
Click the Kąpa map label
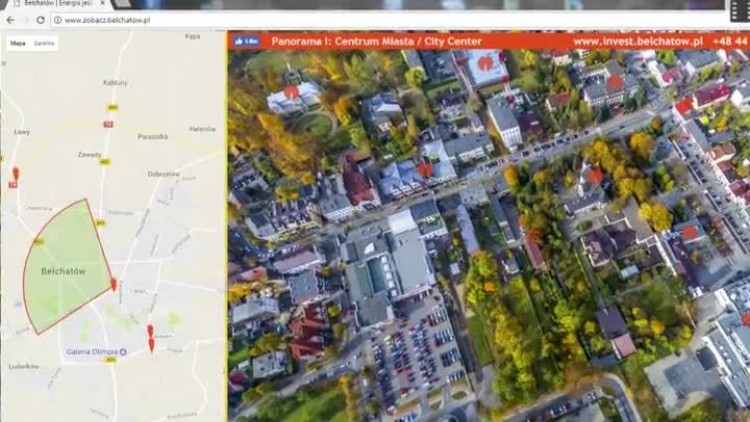pos(192,36)
